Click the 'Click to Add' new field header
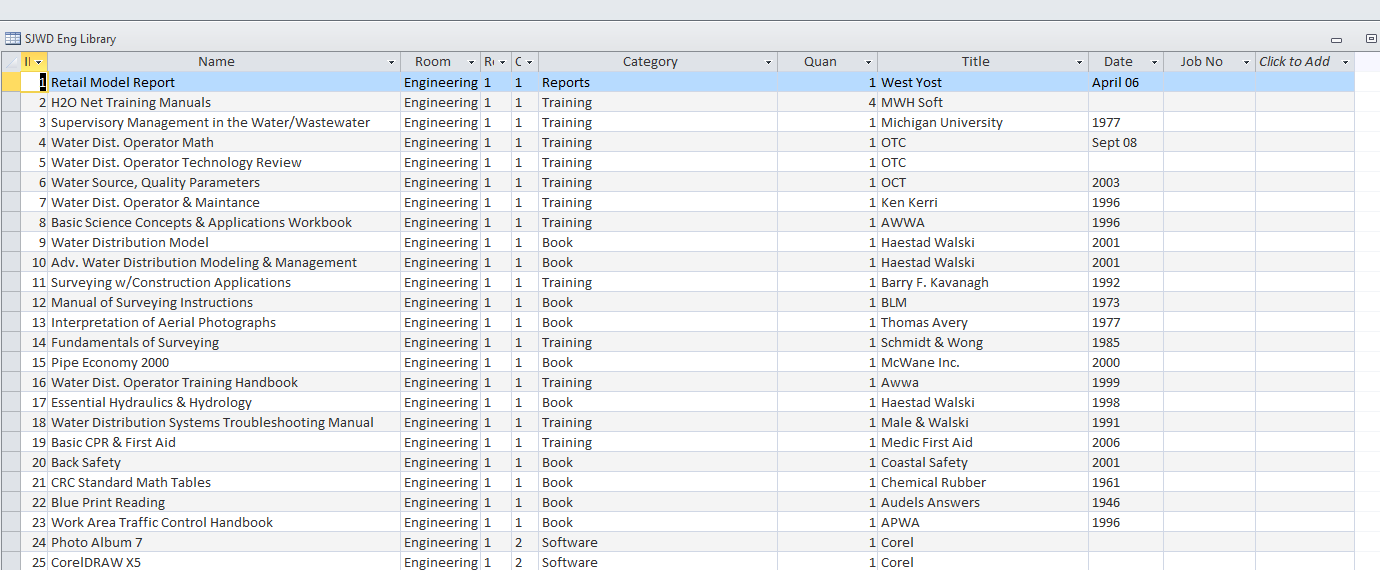Screen dimensions: 1380x570 click(x=1294, y=62)
